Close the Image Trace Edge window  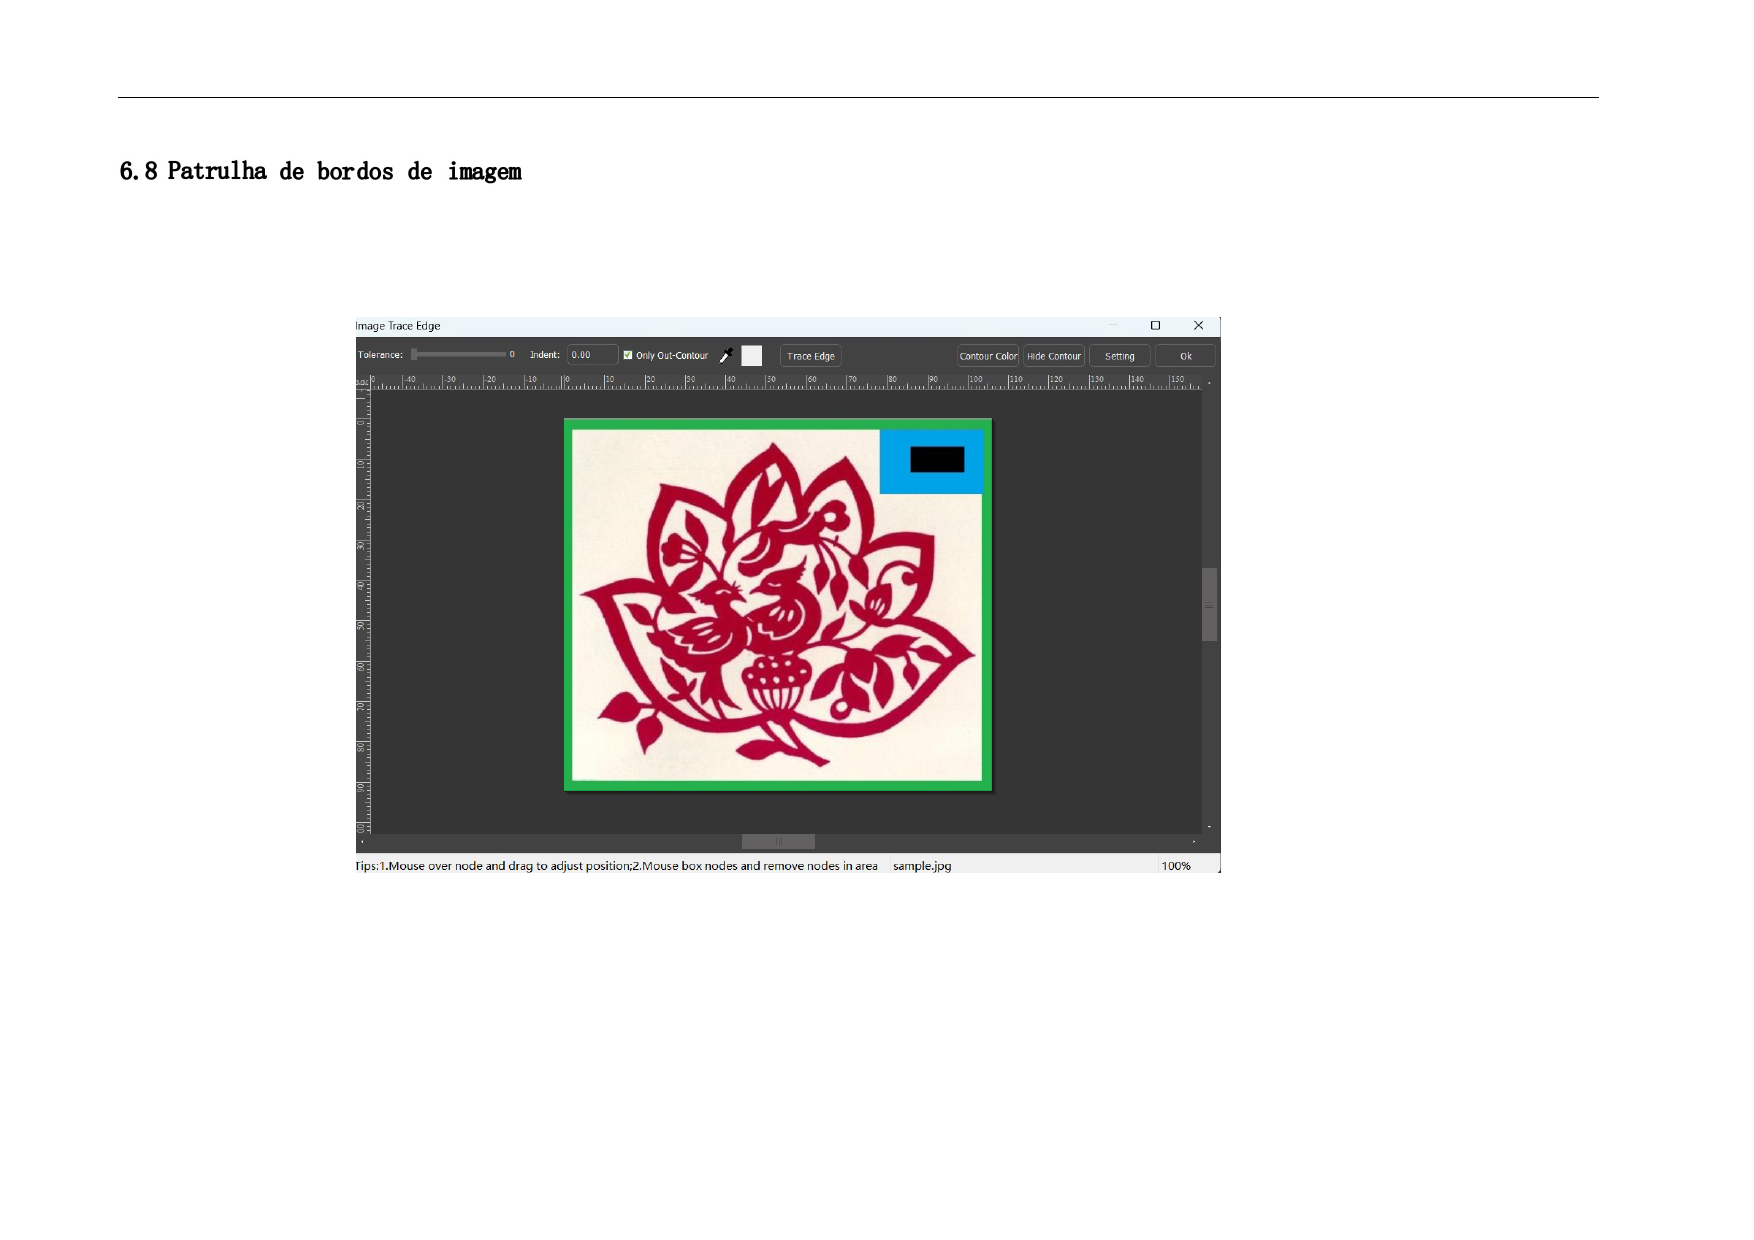pyautogui.click(x=1198, y=326)
